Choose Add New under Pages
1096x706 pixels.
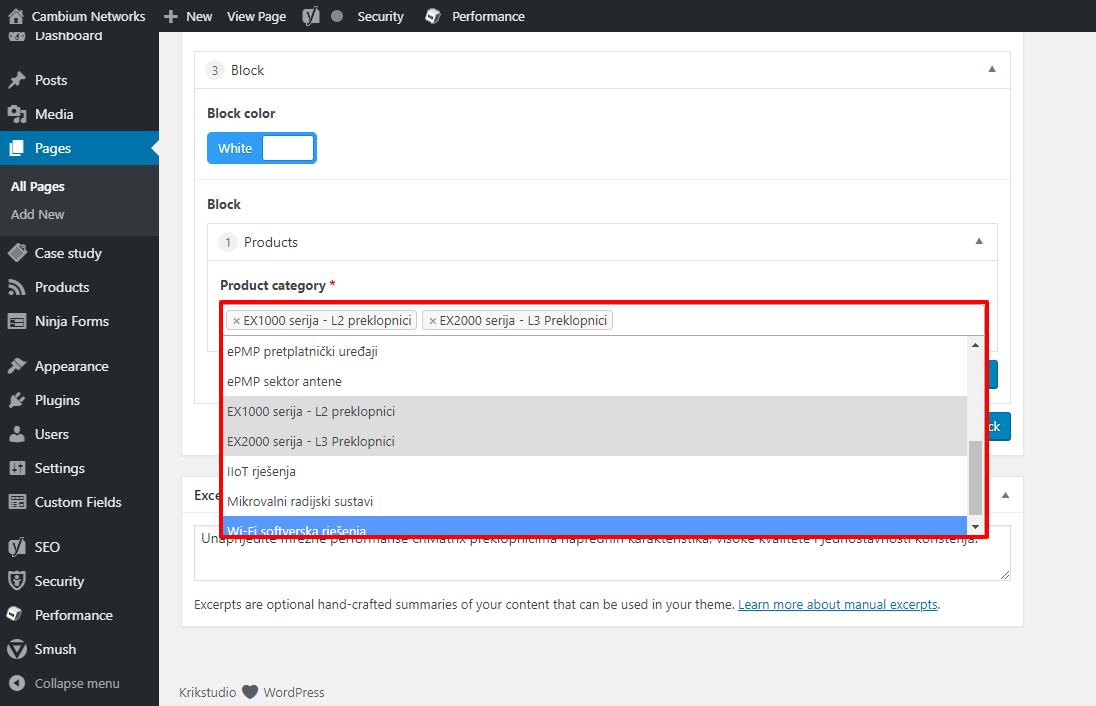point(38,215)
